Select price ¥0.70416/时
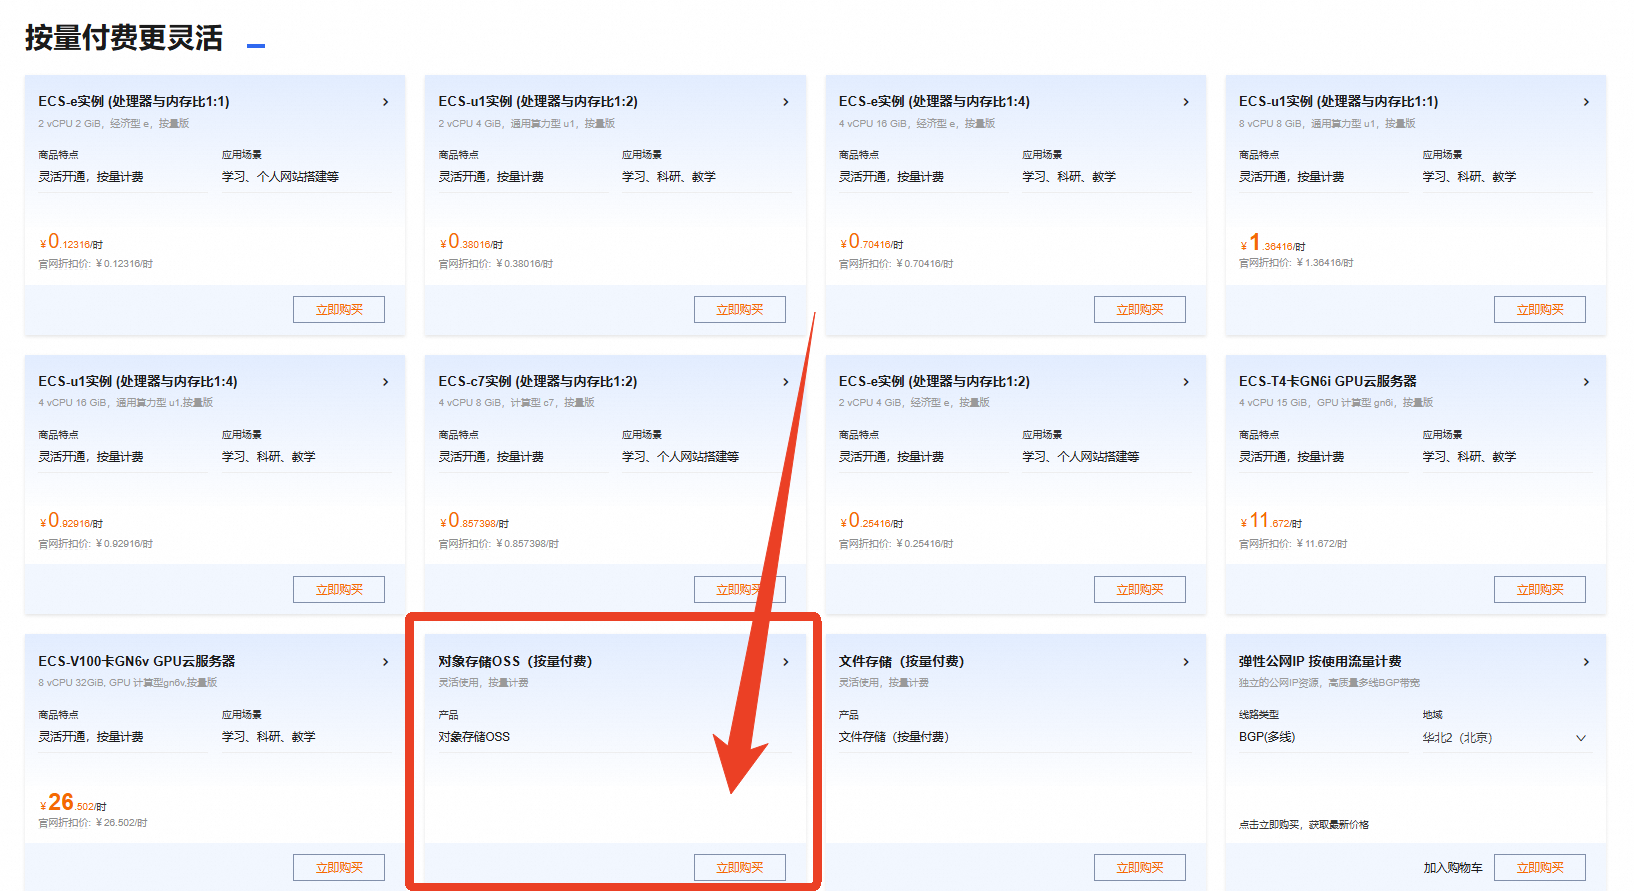The width and height of the screenshot is (1634, 891). [x=871, y=242]
